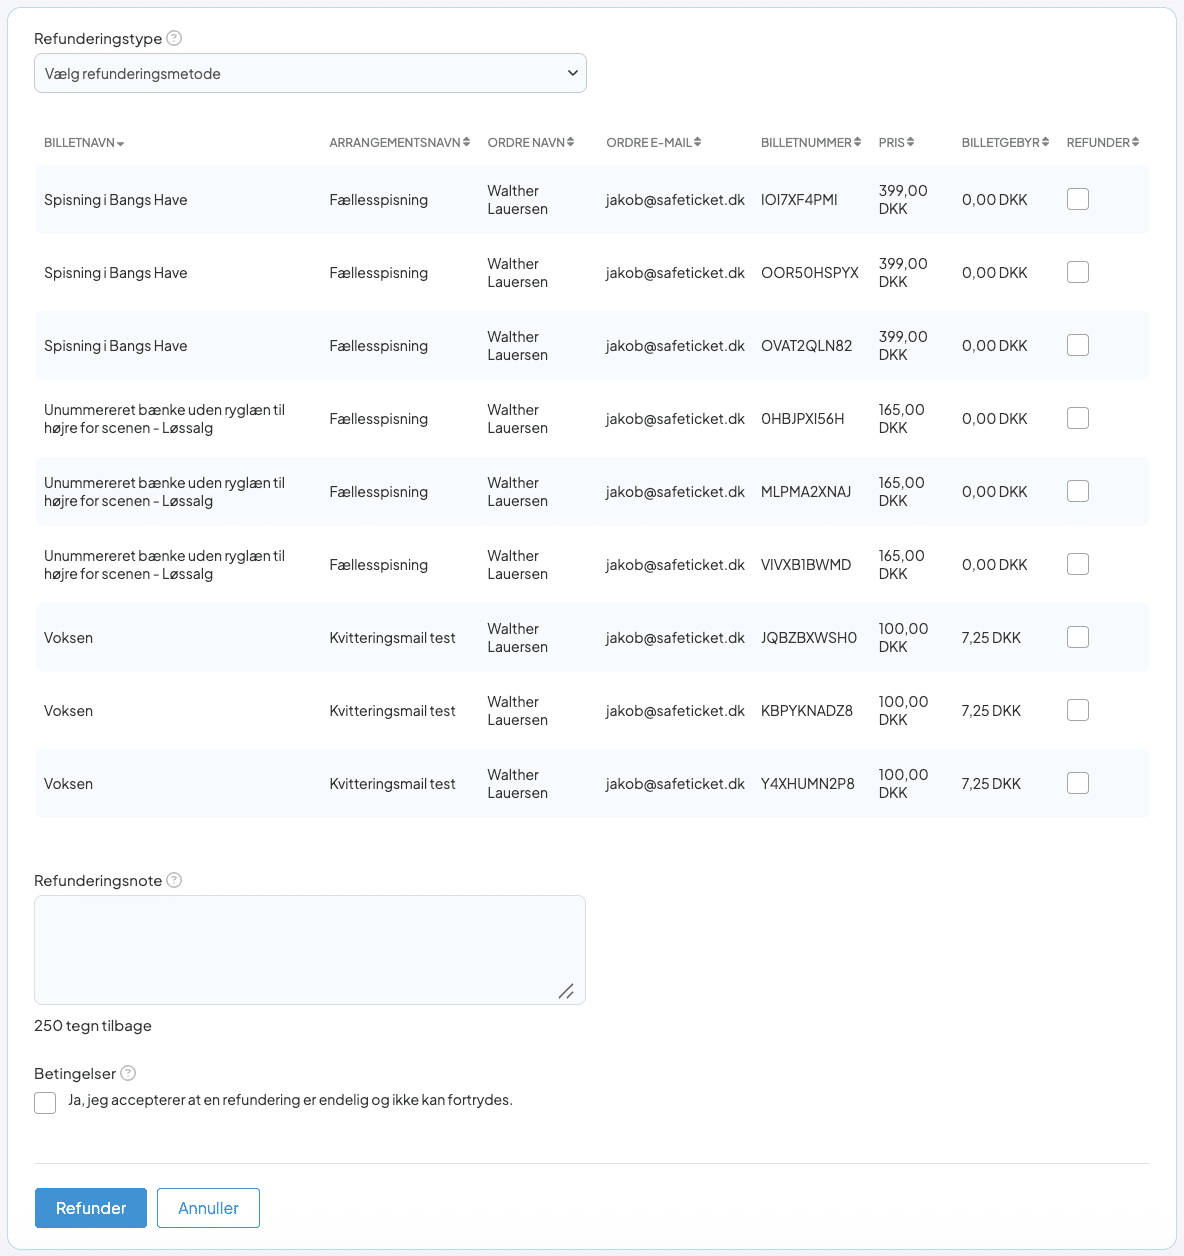Tick refund checkbox for ticket Y4XHUMN2P8

(1078, 783)
